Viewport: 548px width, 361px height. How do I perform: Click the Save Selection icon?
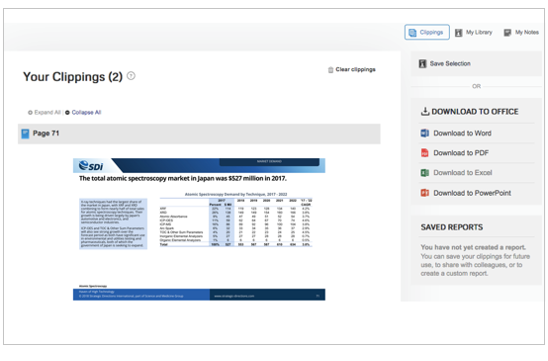[x=423, y=64]
